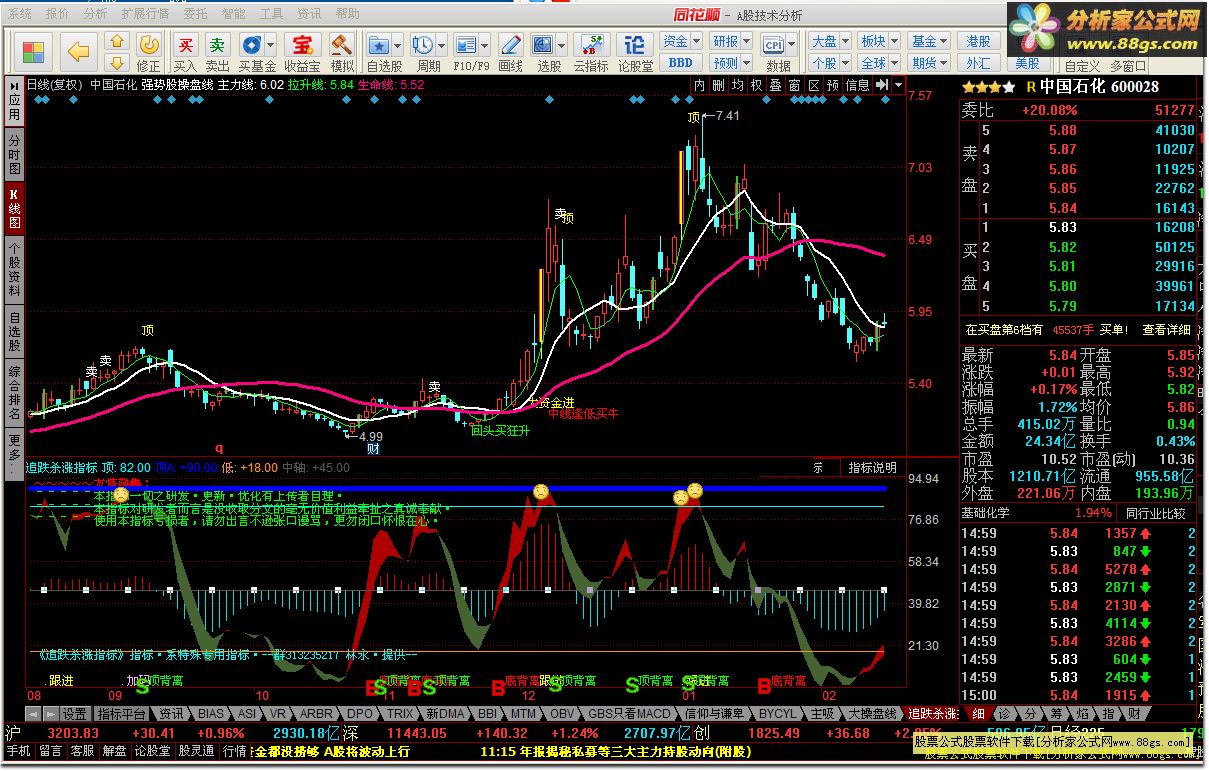Expand the 期货 dropdown

943,62
